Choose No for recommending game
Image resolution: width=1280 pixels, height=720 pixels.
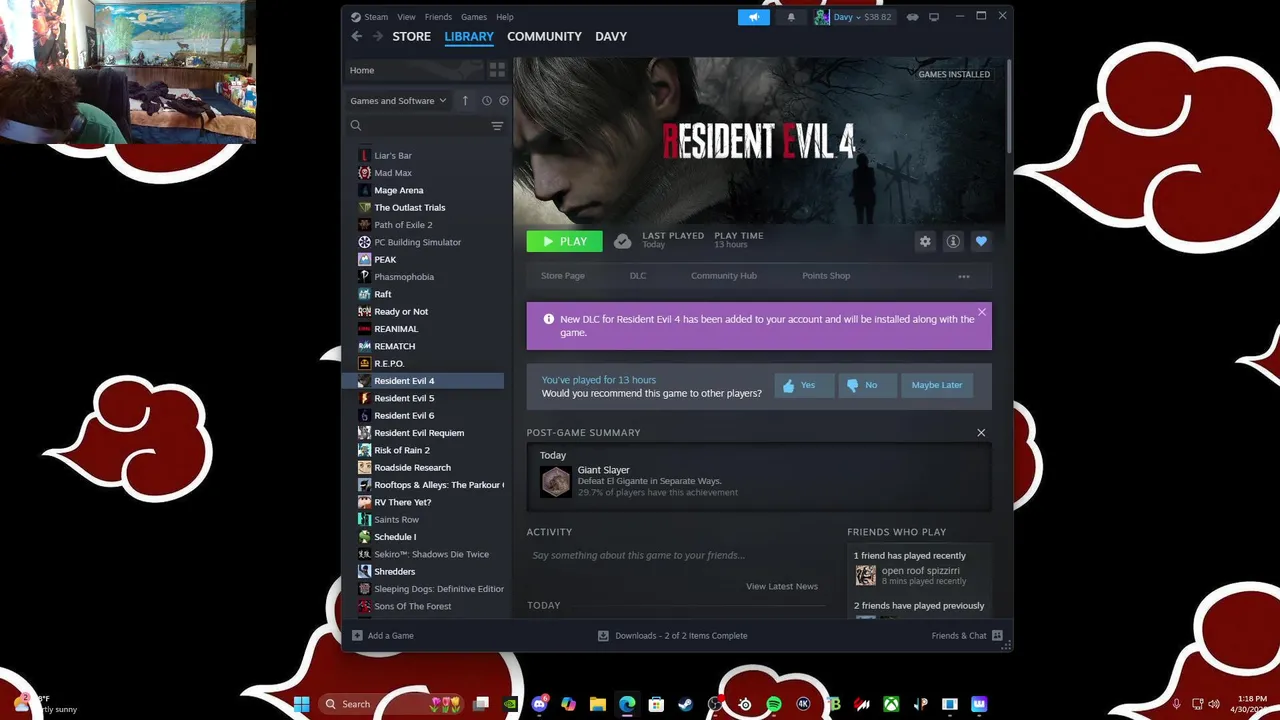point(866,385)
